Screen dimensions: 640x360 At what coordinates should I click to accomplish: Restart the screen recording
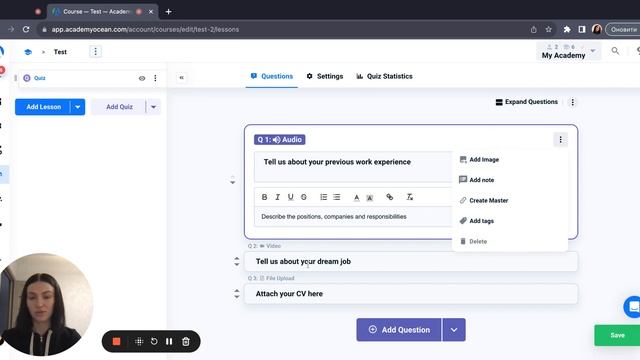tap(154, 341)
